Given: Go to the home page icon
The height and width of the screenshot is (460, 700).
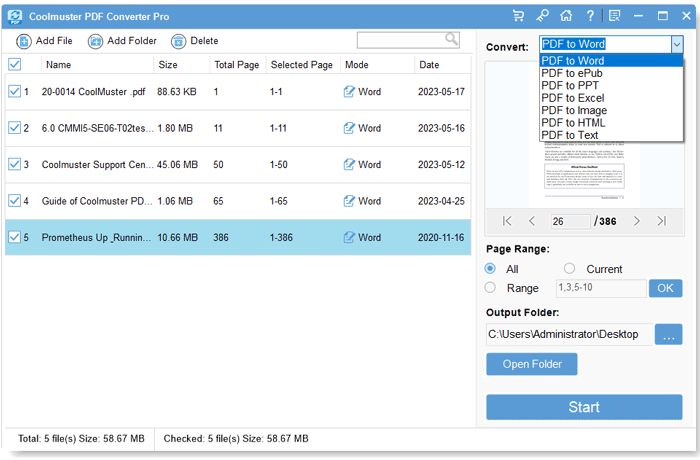Looking at the screenshot, I should 566,16.
